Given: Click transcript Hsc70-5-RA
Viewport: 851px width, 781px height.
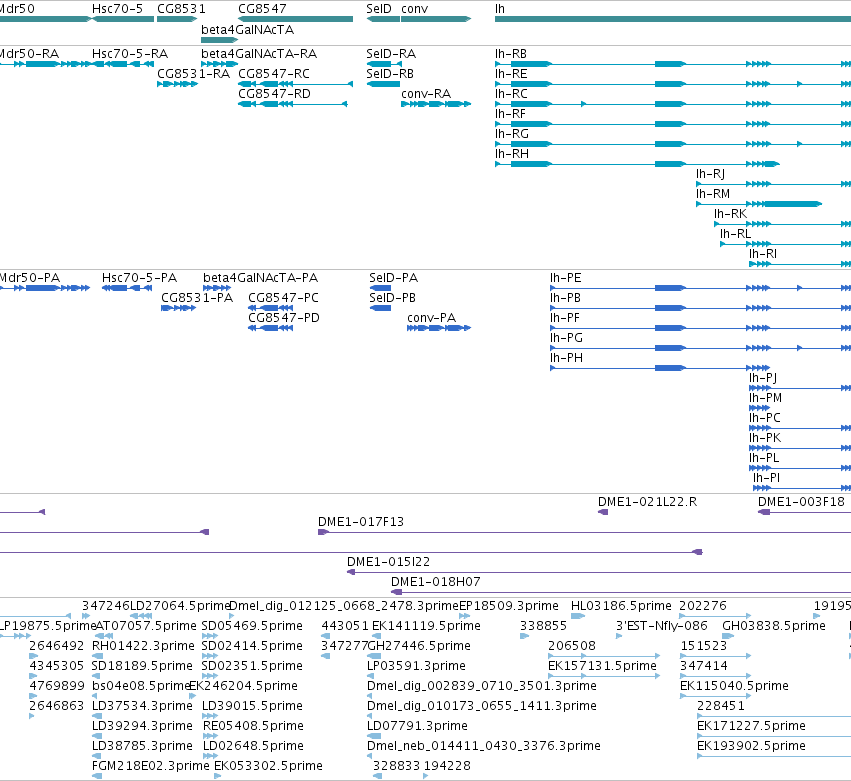Looking at the screenshot, I should pyautogui.click(x=130, y=54).
